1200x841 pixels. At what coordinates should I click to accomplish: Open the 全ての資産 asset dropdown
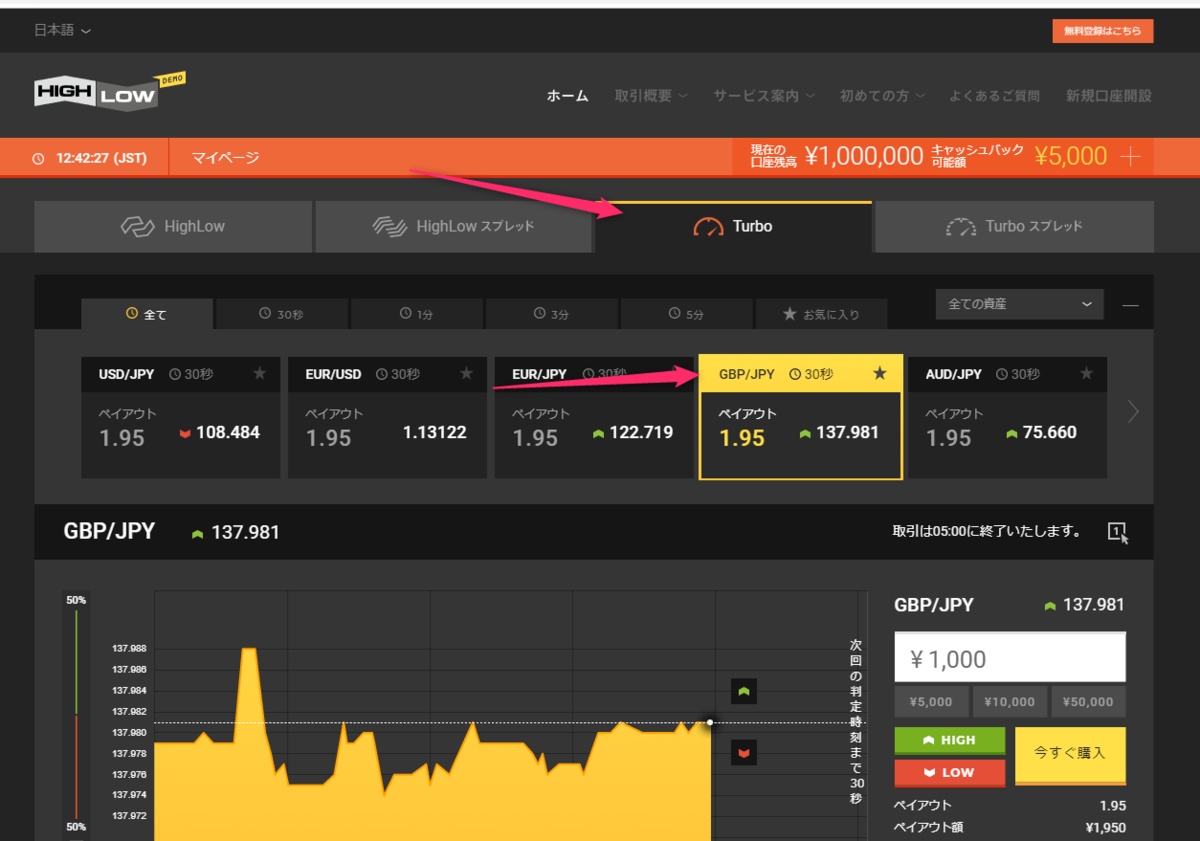[x=1020, y=304]
